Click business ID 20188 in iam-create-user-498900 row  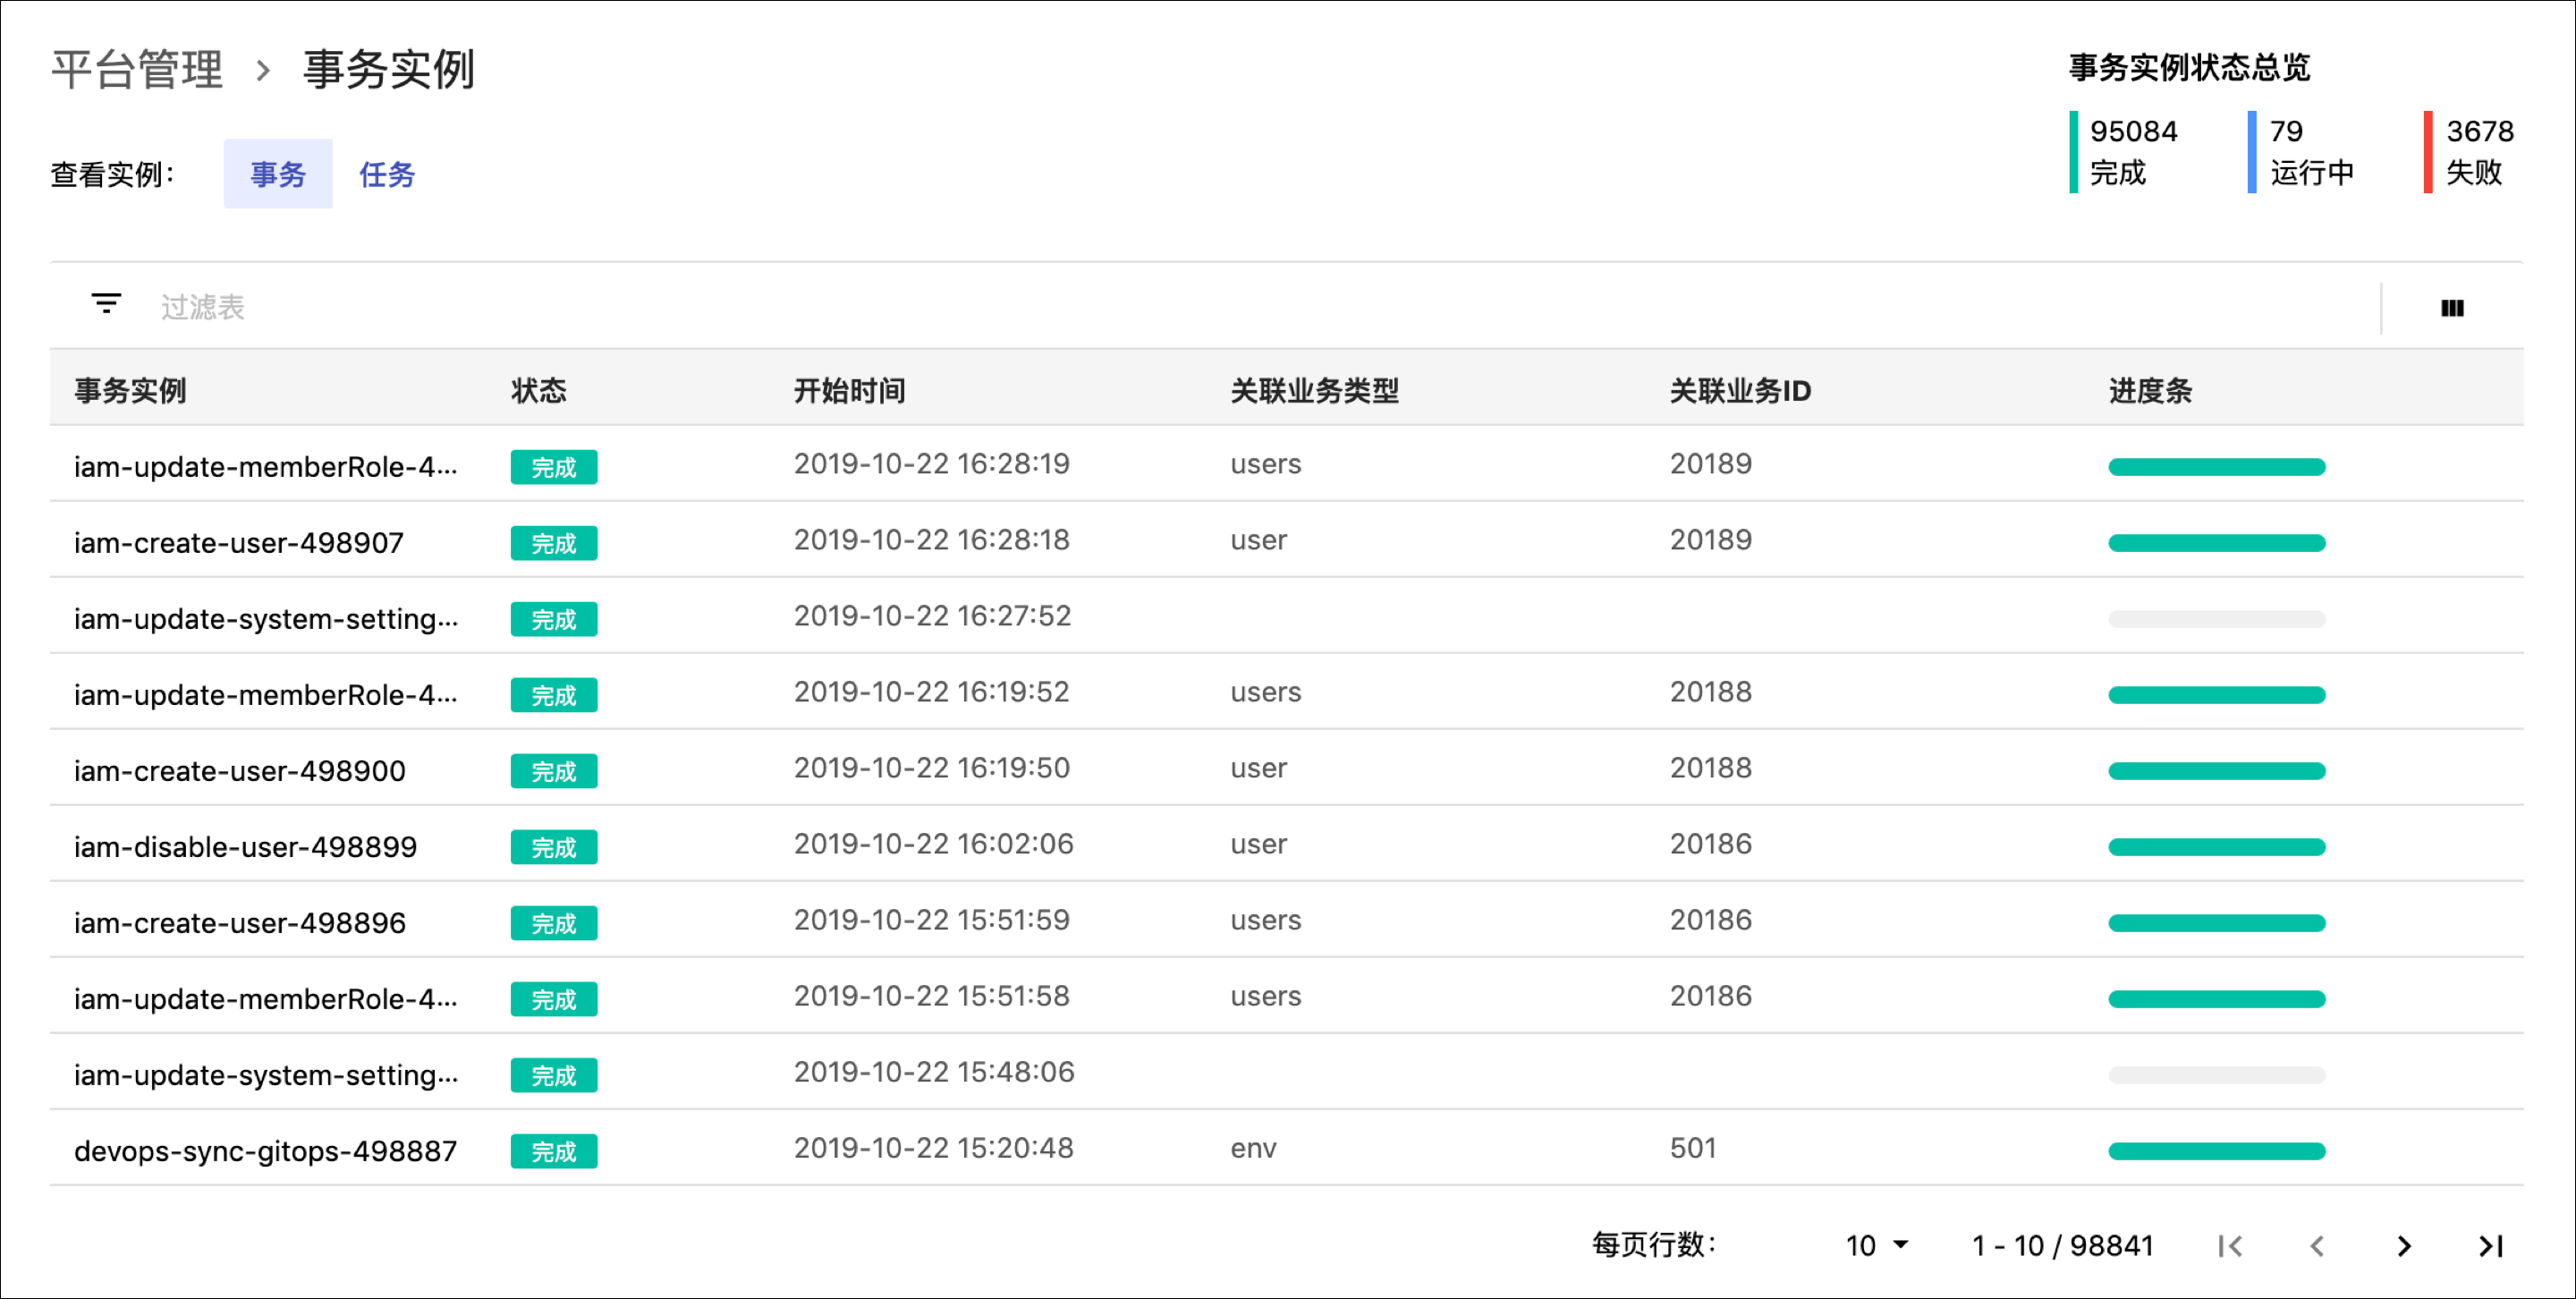click(1711, 768)
